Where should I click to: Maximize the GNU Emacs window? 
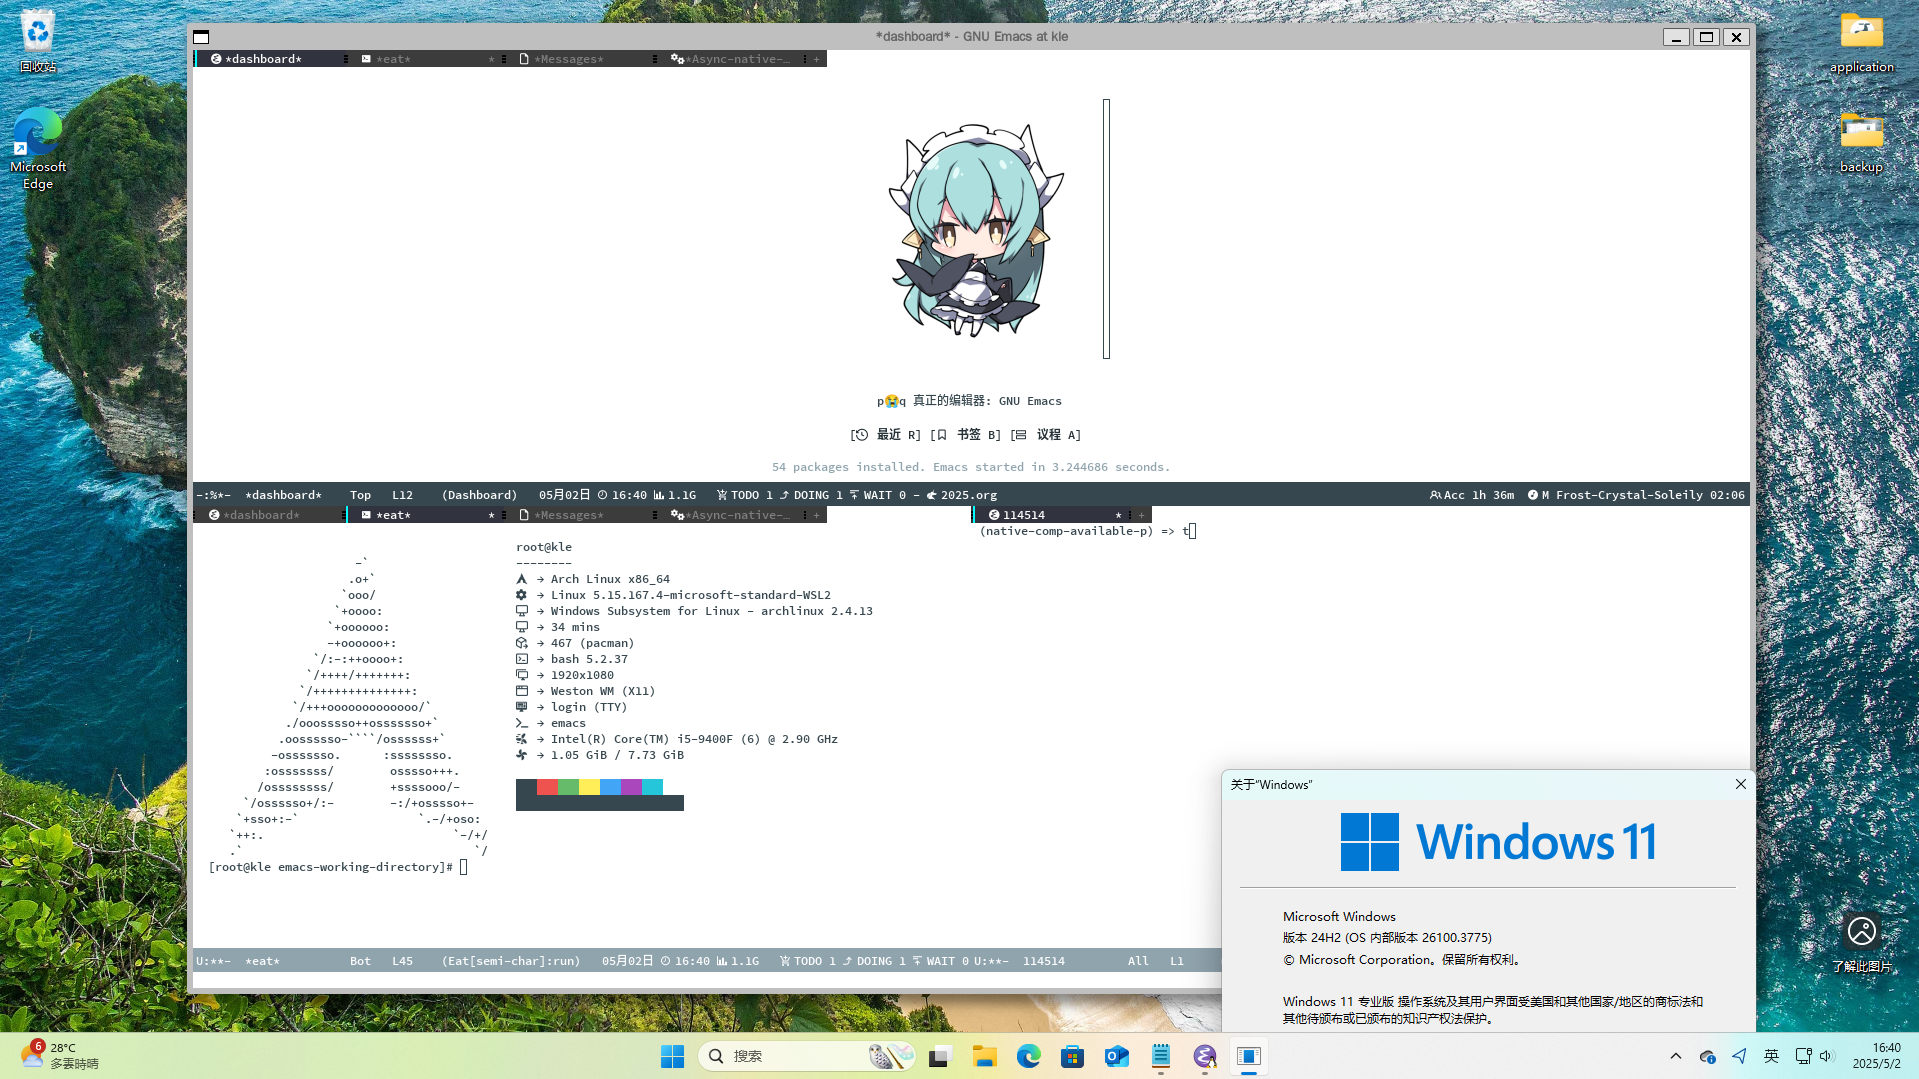(1707, 37)
